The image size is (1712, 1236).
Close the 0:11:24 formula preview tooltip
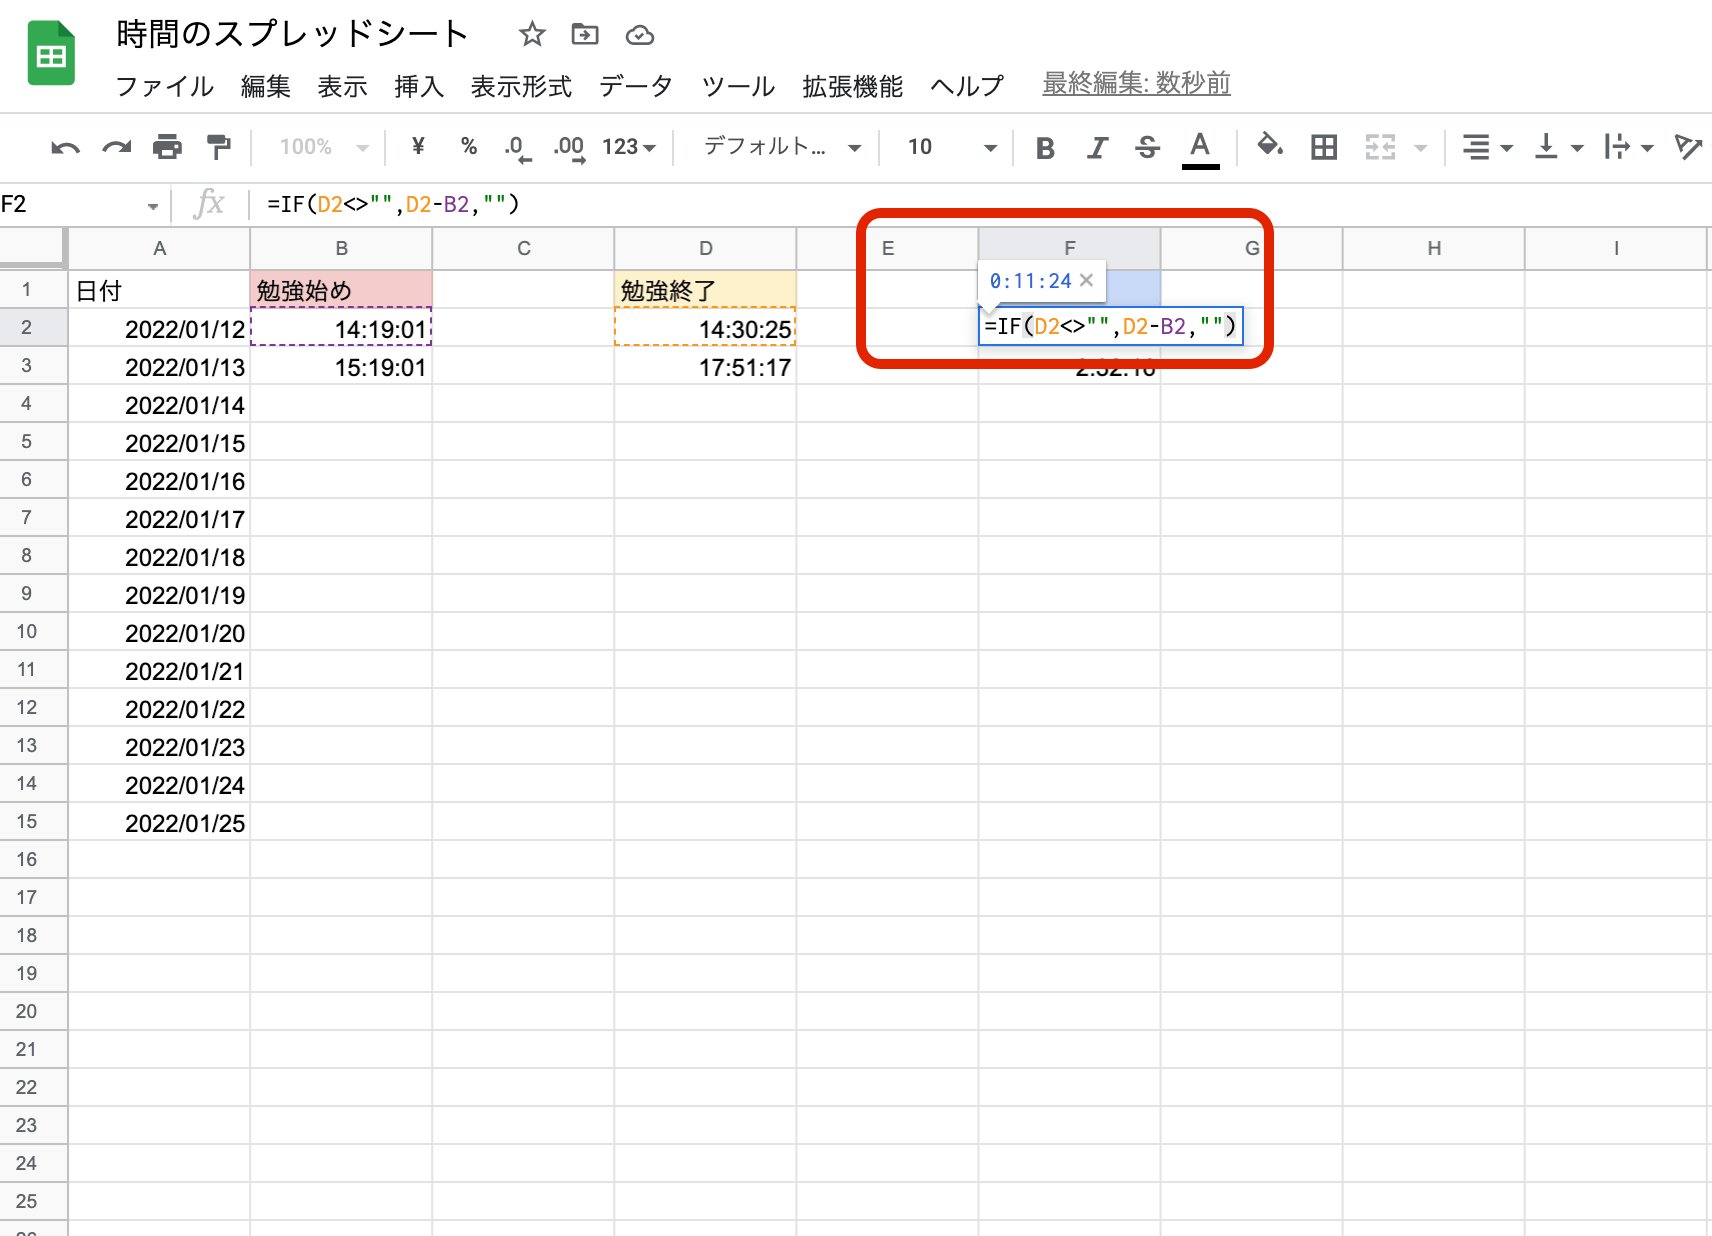click(1086, 281)
